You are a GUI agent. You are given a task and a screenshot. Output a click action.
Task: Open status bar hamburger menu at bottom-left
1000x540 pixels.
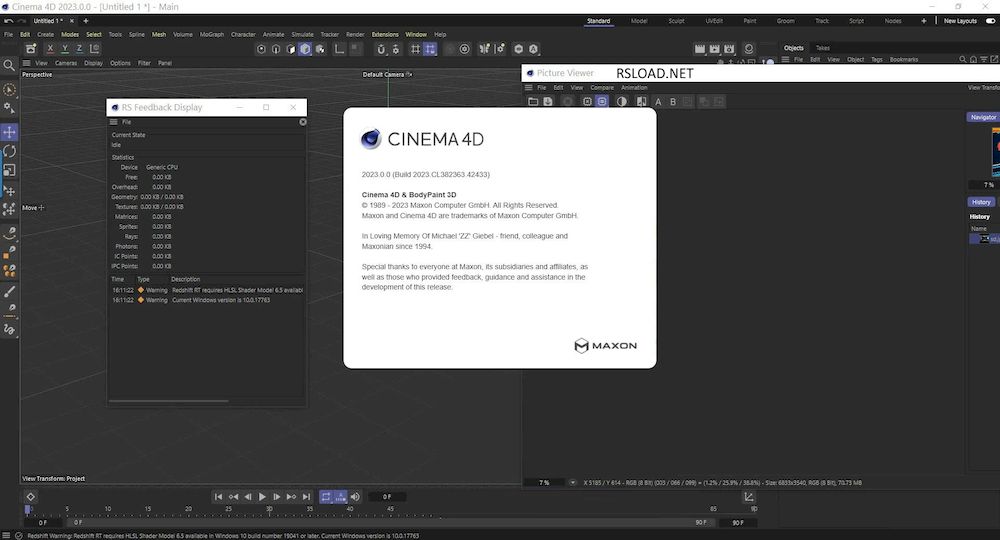6,536
